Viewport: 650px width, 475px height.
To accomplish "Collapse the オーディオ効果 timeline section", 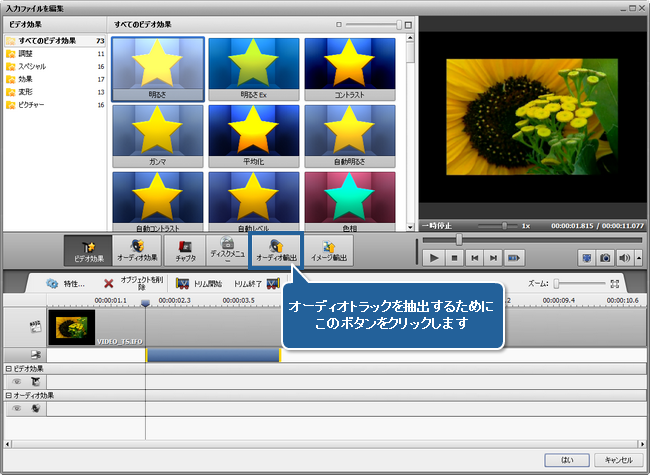I will pos(6,395).
